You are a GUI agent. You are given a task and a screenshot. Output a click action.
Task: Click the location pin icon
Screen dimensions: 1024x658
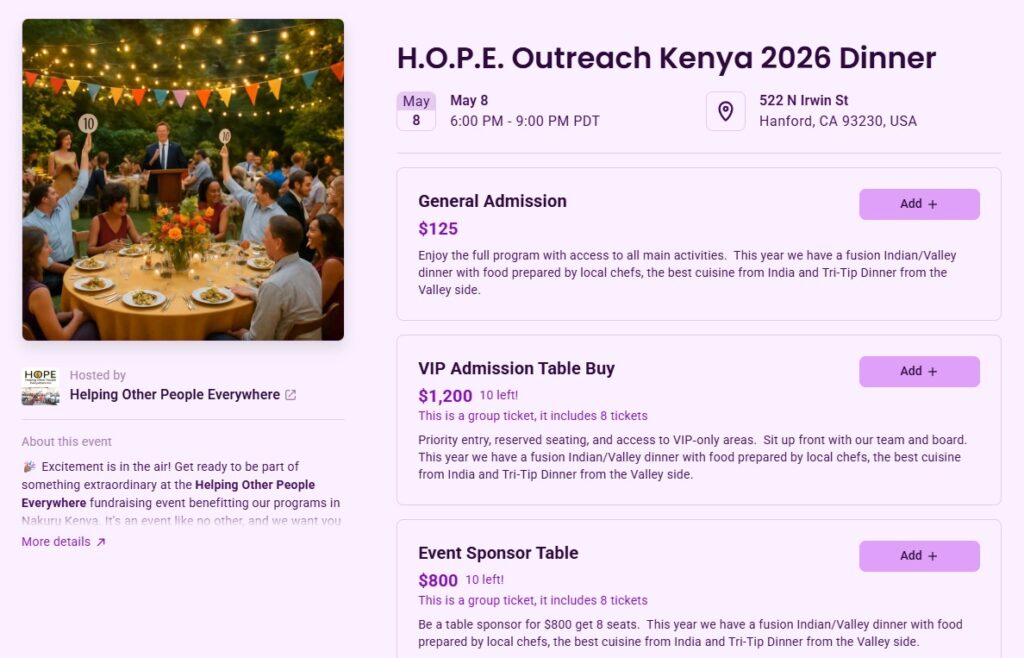click(725, 111)
